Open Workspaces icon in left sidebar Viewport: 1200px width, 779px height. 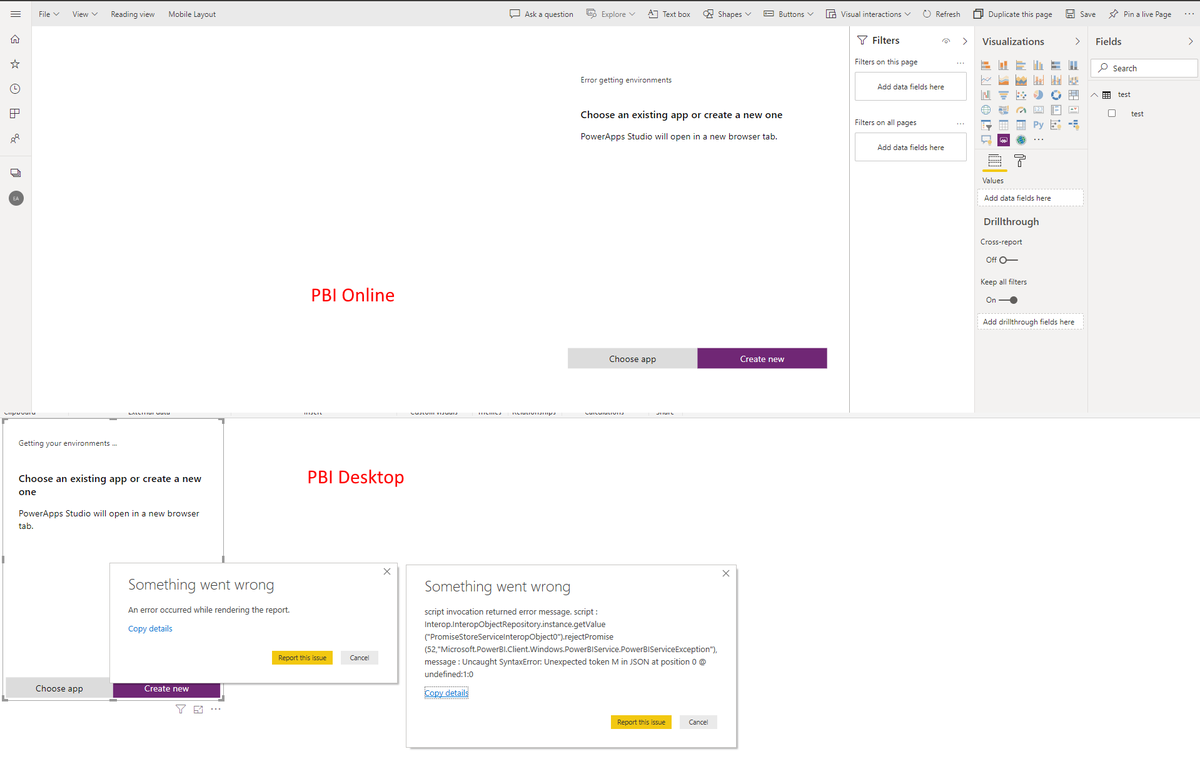click(x=15, y=173)
